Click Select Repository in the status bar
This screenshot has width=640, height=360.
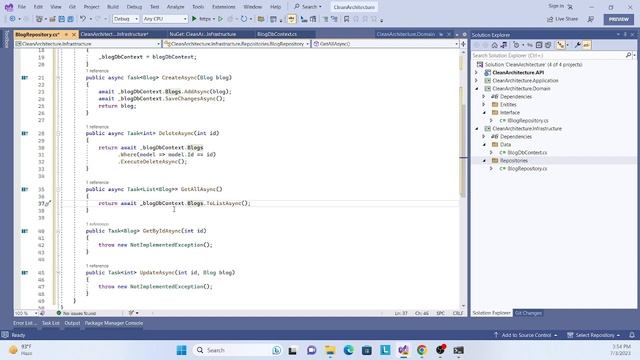(x=594, y=335)
